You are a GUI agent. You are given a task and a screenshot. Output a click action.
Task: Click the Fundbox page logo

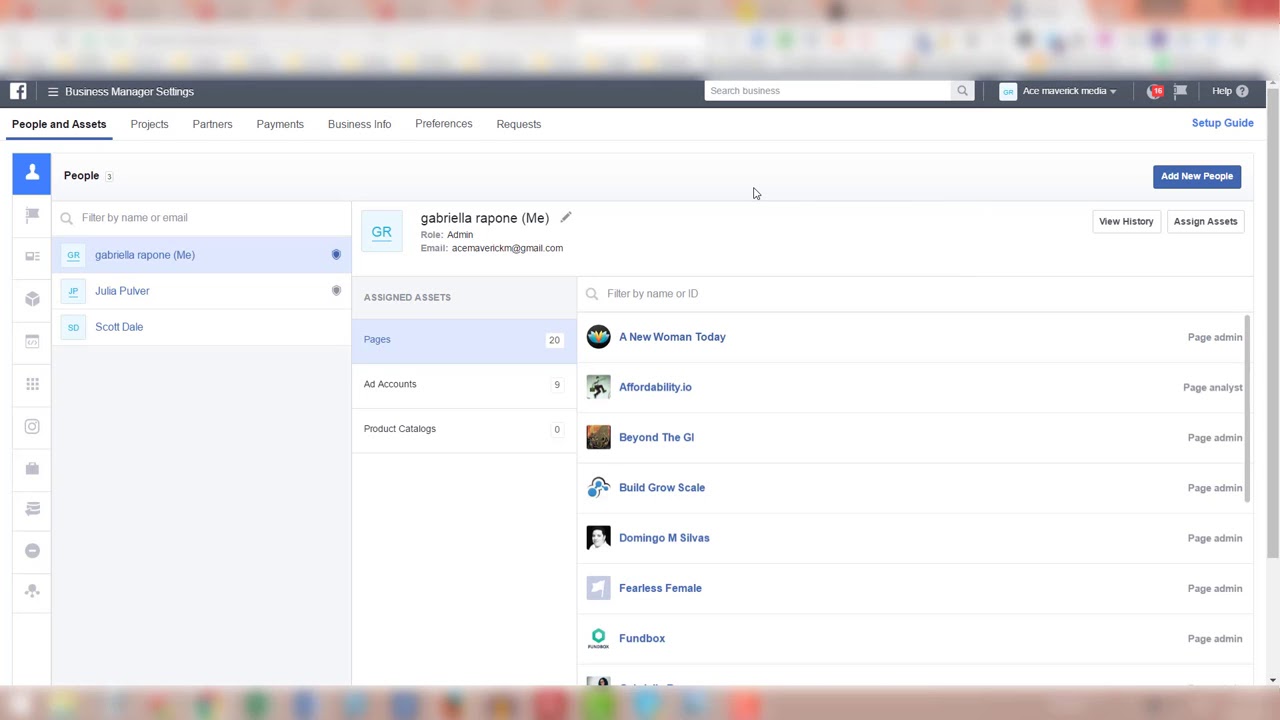click(598, 638)
